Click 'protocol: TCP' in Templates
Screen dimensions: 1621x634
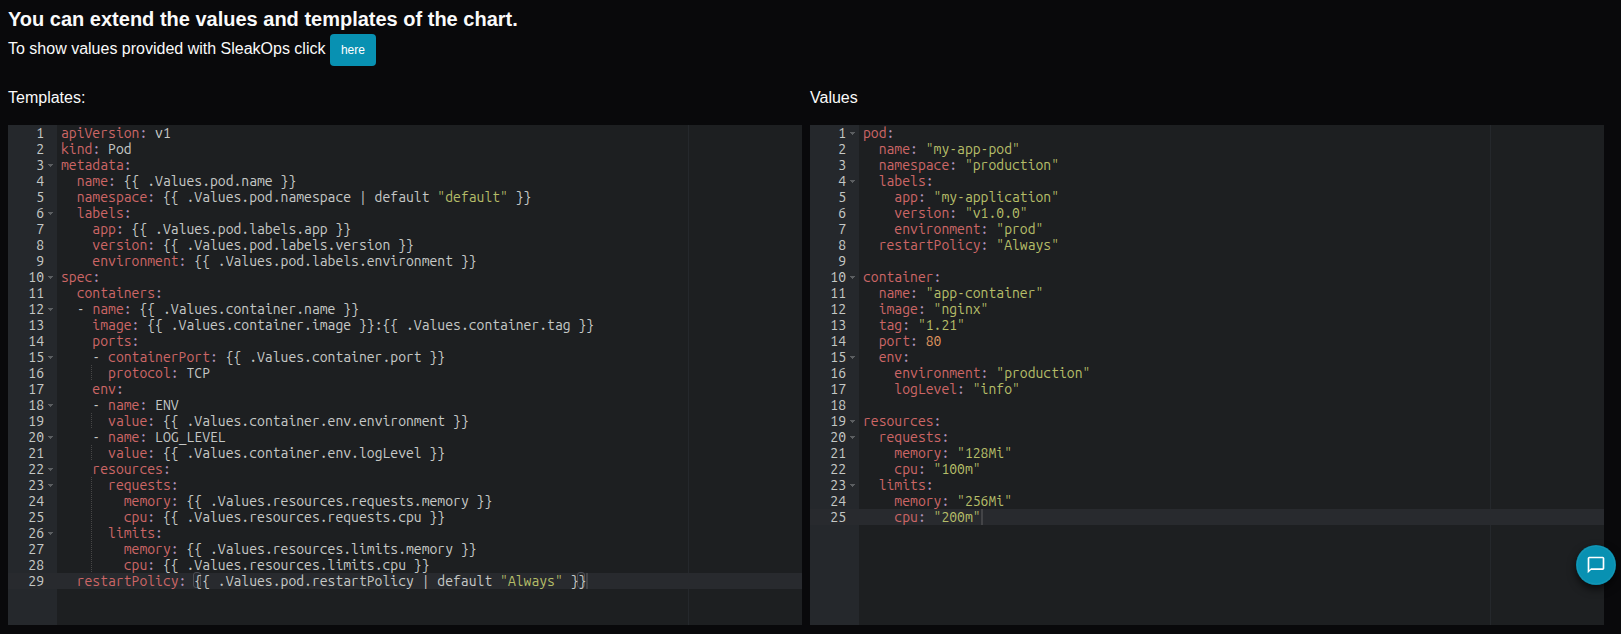point(159,373)
